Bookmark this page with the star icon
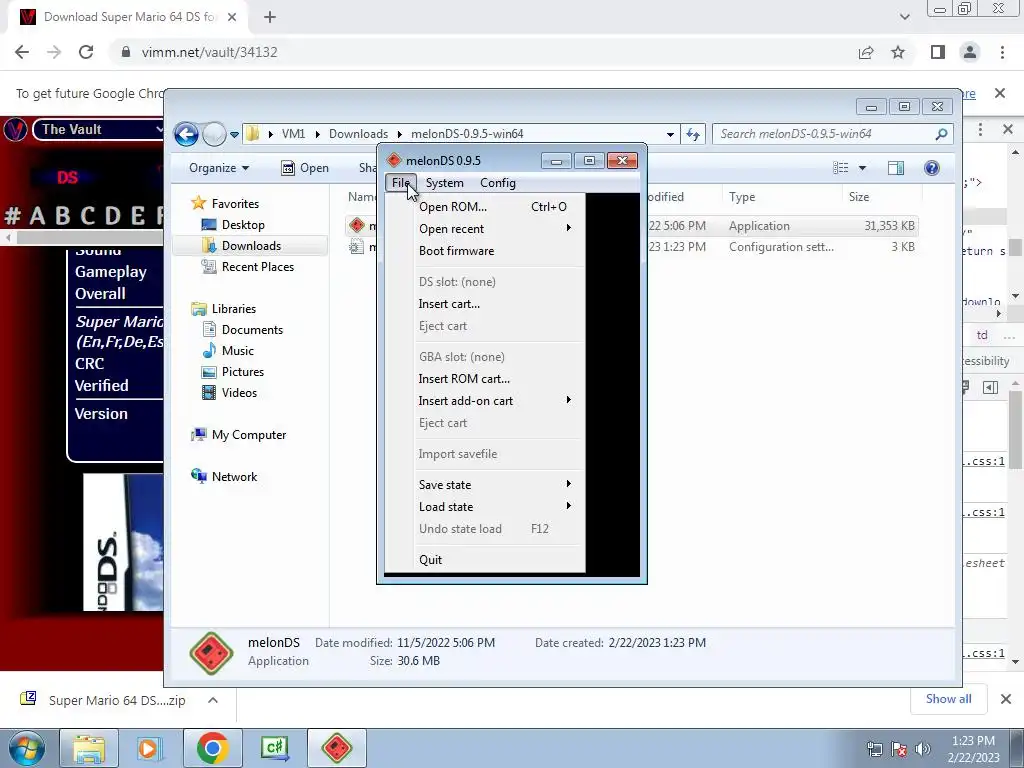Image resolution: width=1024 pixels, height=768 pixels. tap(898, 52)
